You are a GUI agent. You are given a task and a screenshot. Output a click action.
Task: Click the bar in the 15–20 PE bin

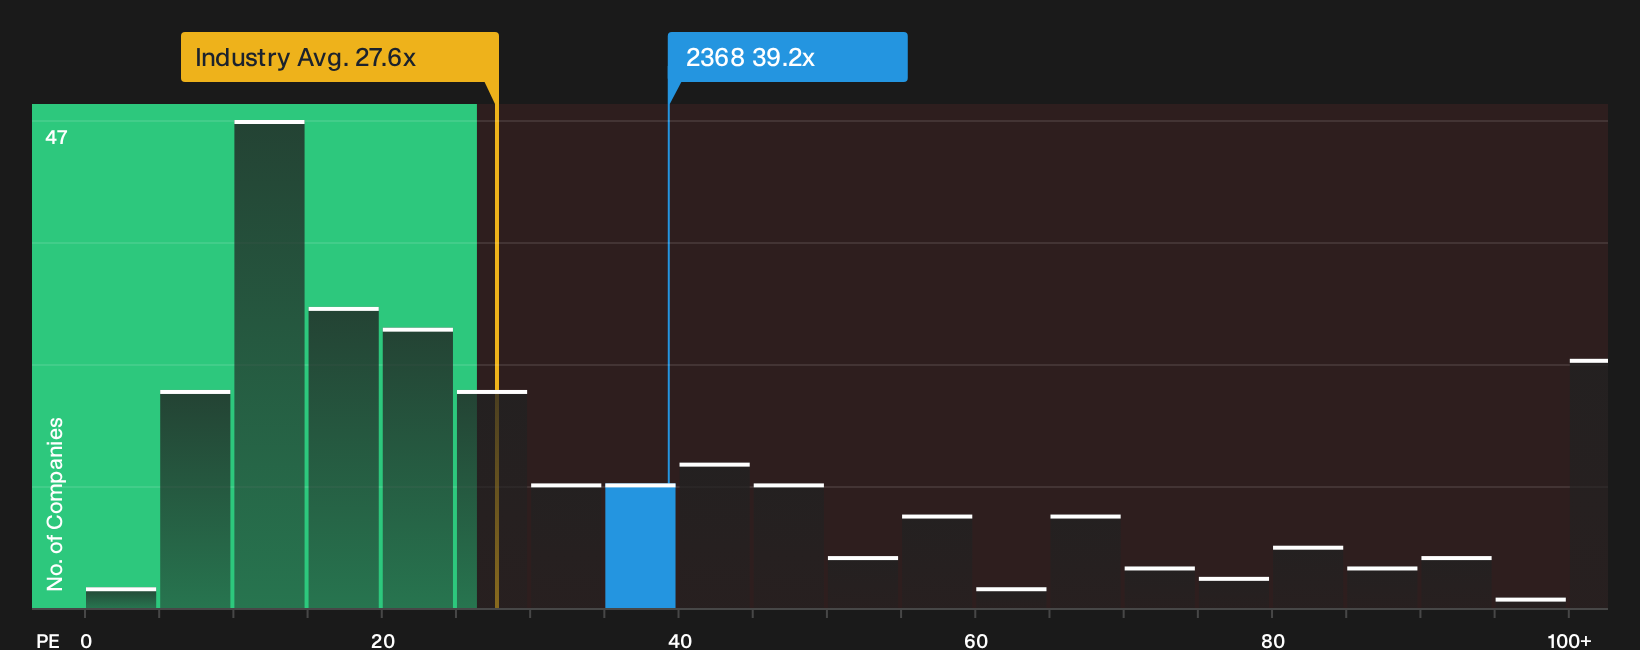pyautogui.click(x=344, y=458)
